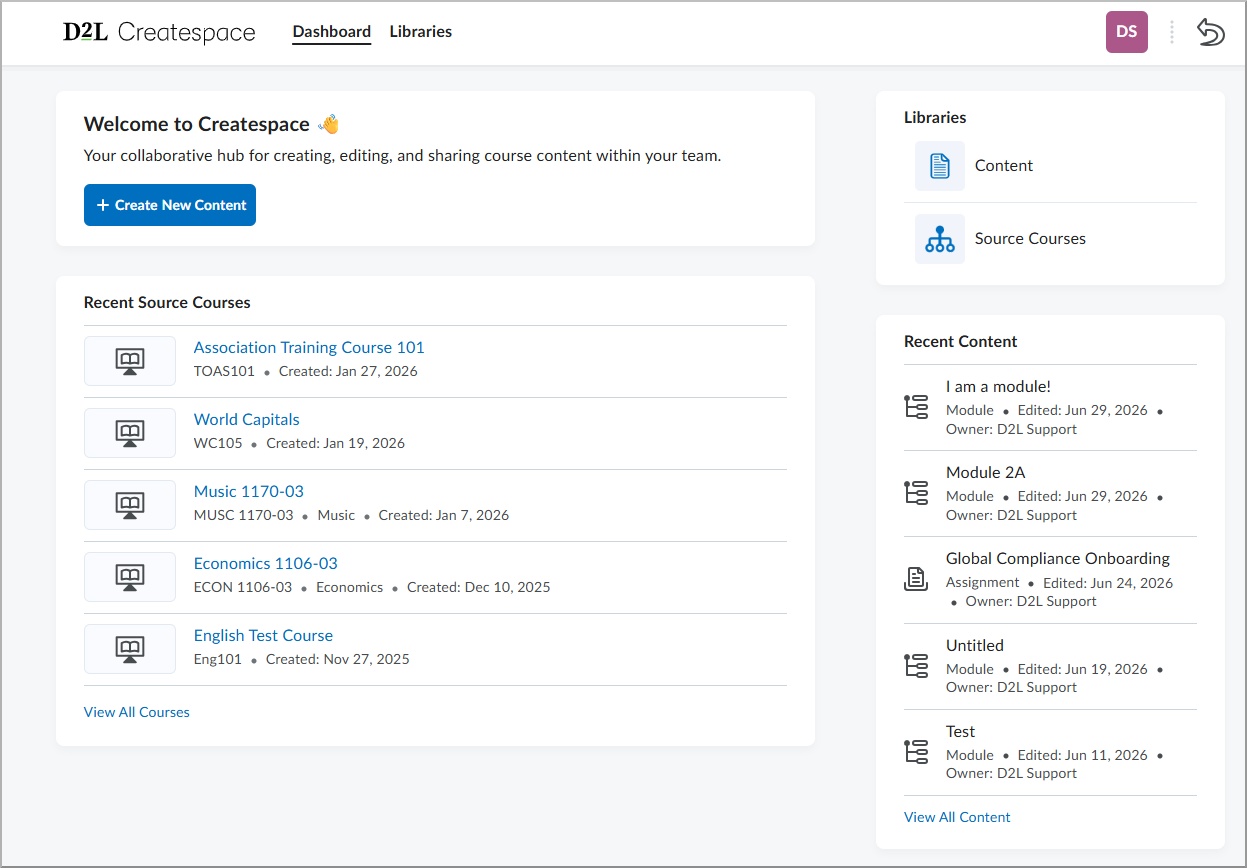Open the Untitled module item
Image resolution: width=1247 pixels, height=868 pixels.
[x=975, y=646]
